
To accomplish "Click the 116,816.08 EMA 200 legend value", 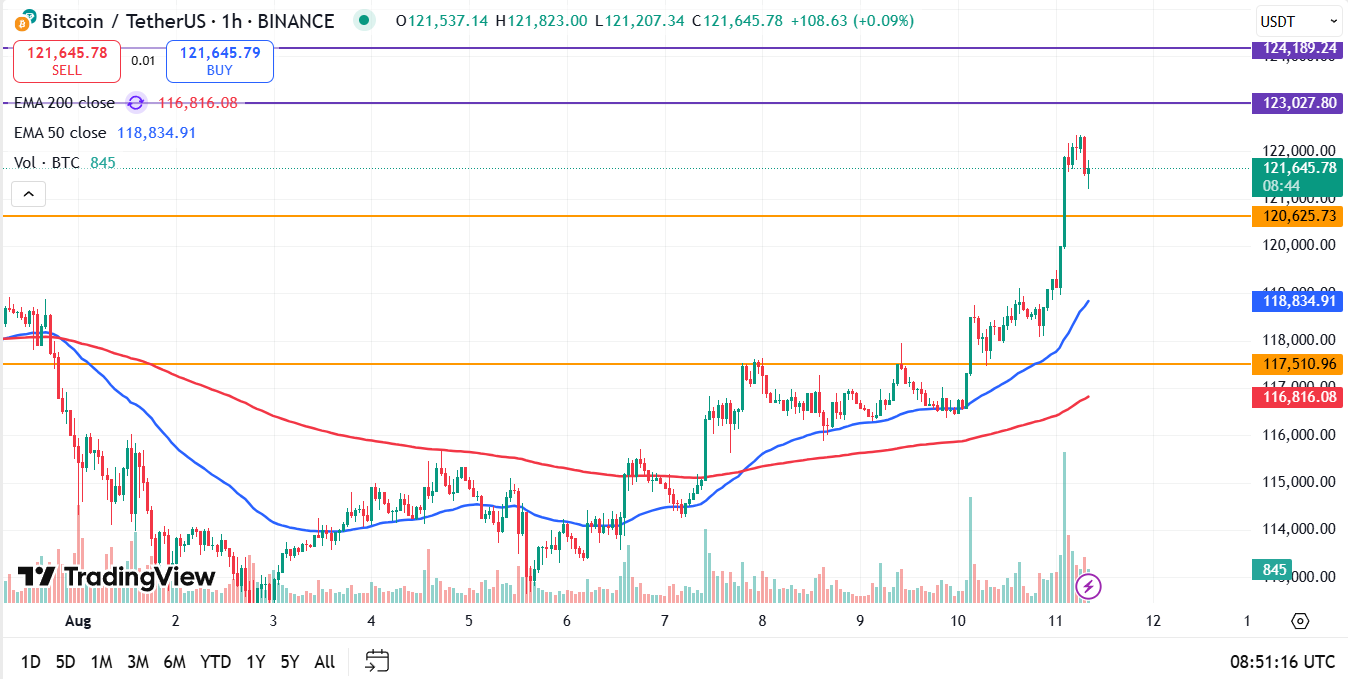I will click(x=198, y=102).
